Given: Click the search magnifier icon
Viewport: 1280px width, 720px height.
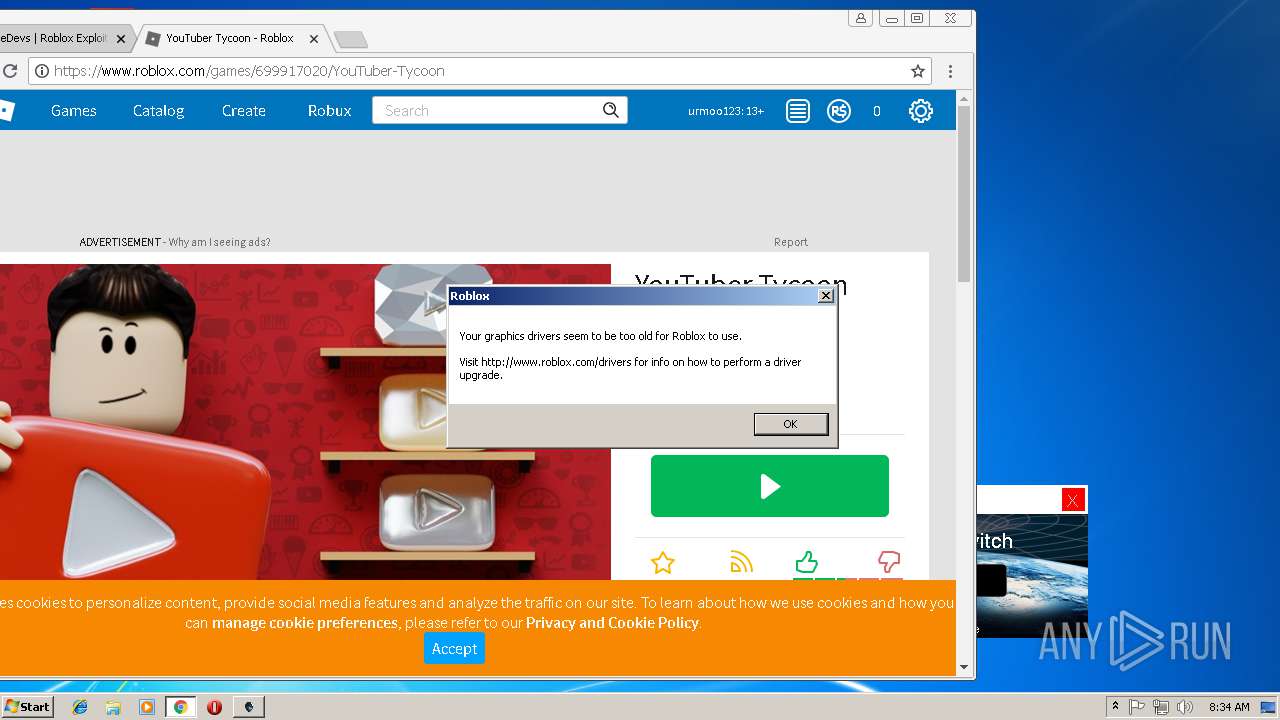Looking at the screenshot, I should point(611,110).
